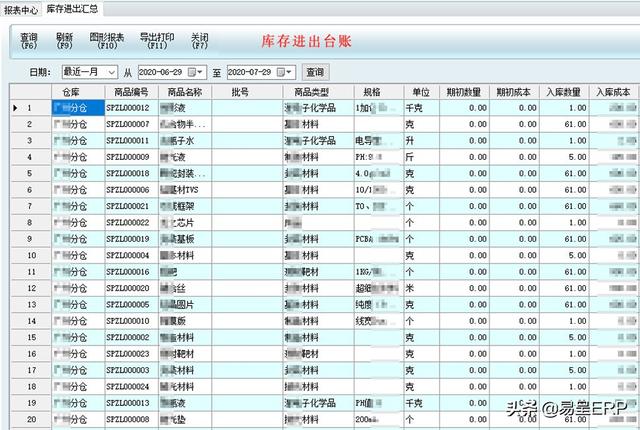
Task: Switch to the 报表中心 tab
Action: (21, 8)
